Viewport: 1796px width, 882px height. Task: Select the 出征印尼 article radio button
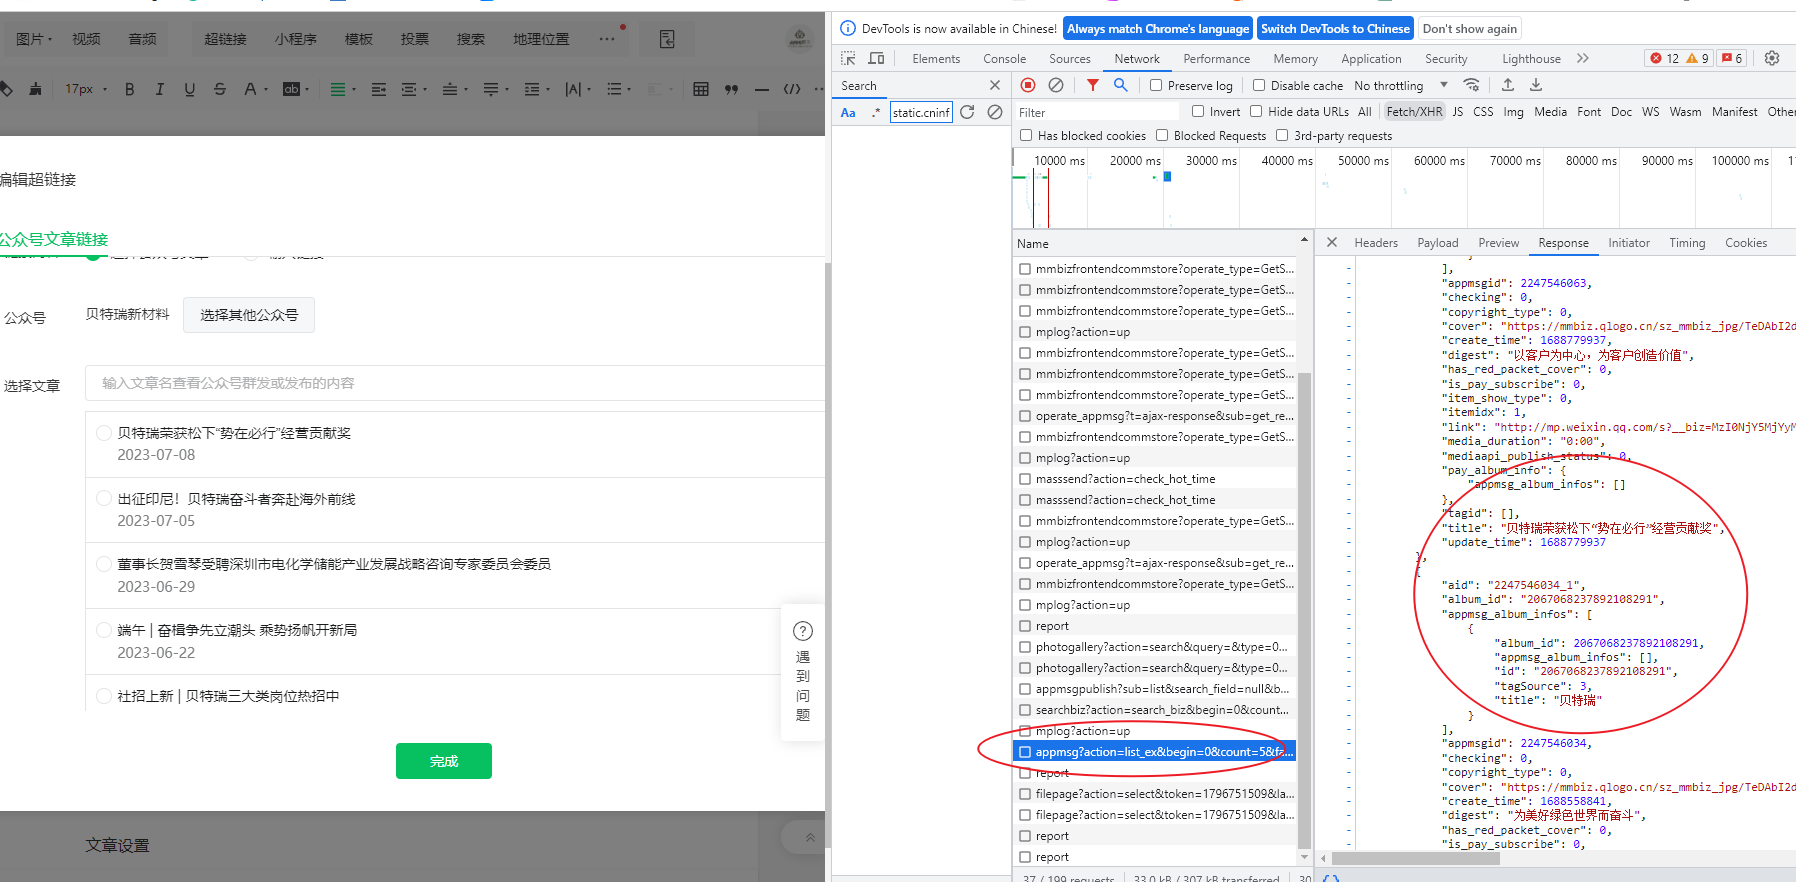pyautogui.click(x=104, y=498)
